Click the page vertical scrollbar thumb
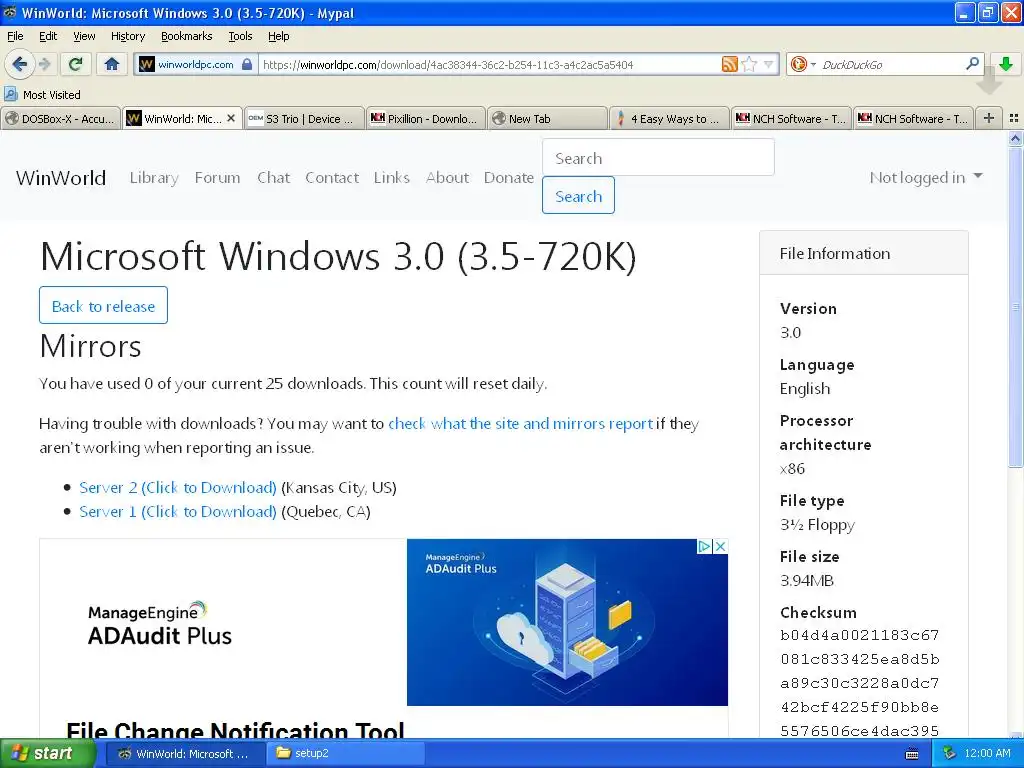The width and height of the screenshot is (1024, 768). pos(1015,306)
